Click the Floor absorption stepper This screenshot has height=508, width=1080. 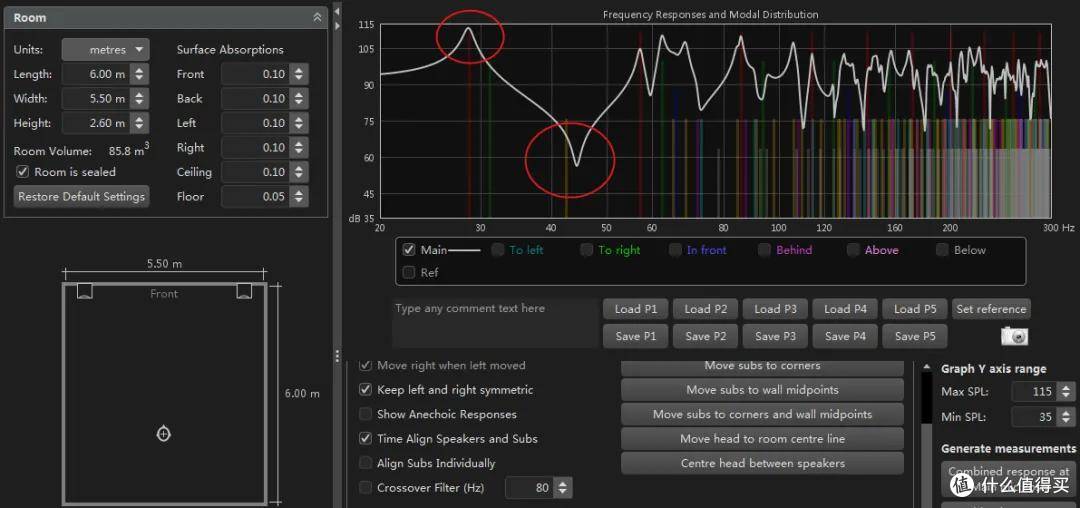(x=298, y=196)
